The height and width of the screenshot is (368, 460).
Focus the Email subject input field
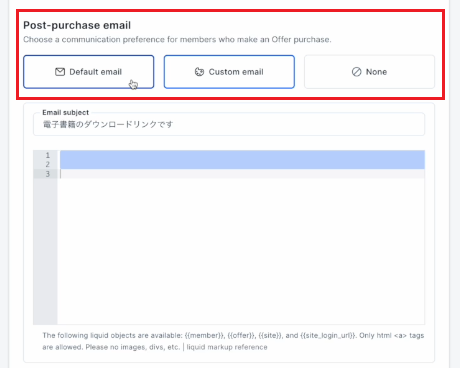[x=229, y=124]
